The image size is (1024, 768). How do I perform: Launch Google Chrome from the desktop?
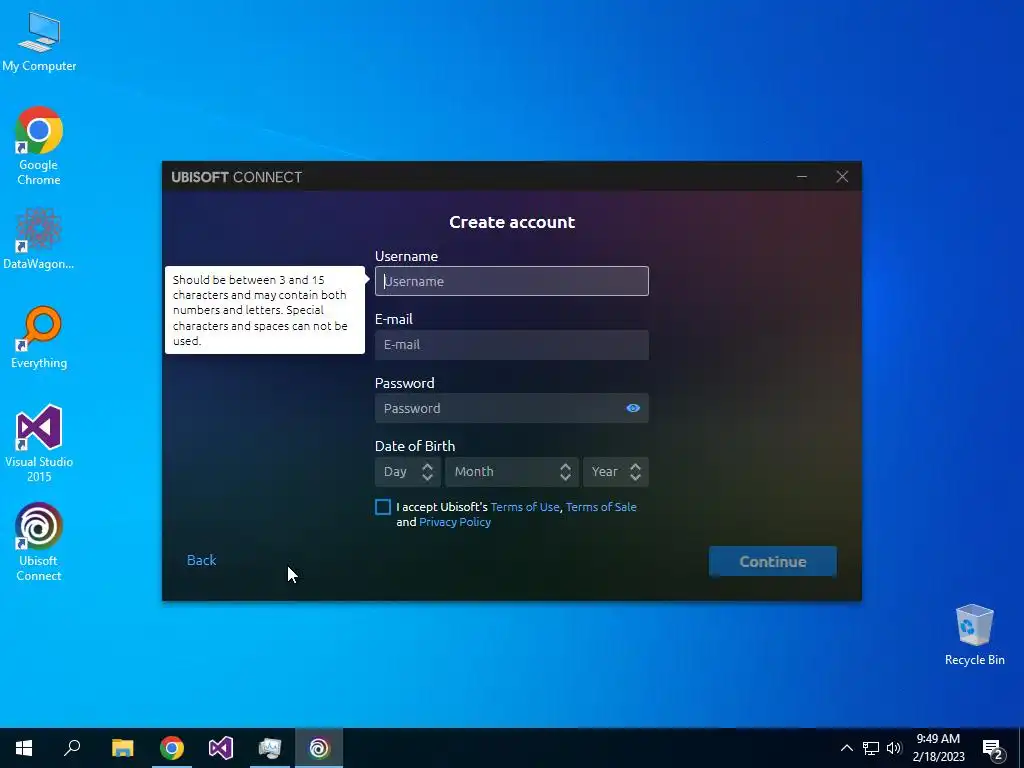coord(39,146)
